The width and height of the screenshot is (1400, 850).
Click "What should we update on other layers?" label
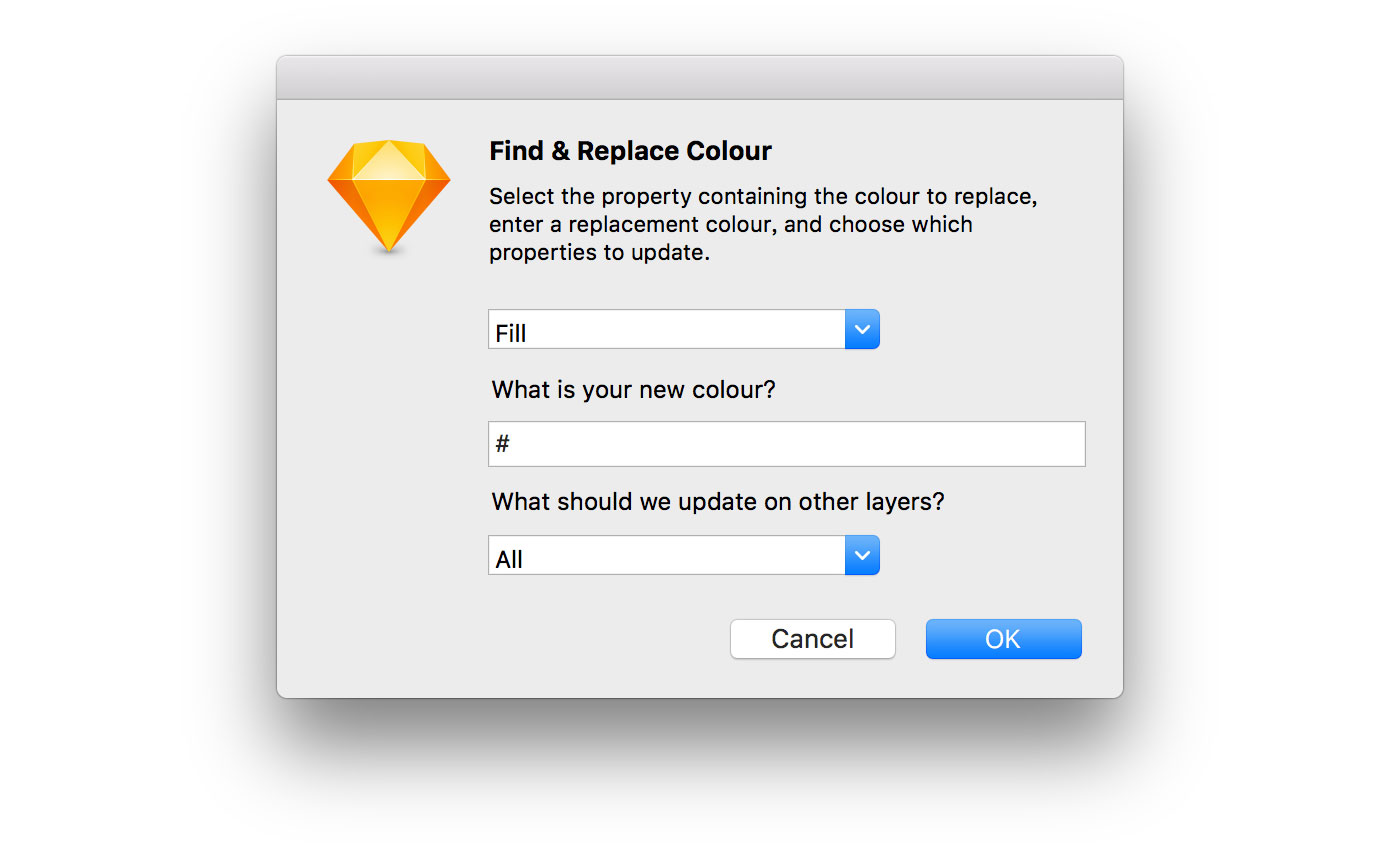[717, 501]
